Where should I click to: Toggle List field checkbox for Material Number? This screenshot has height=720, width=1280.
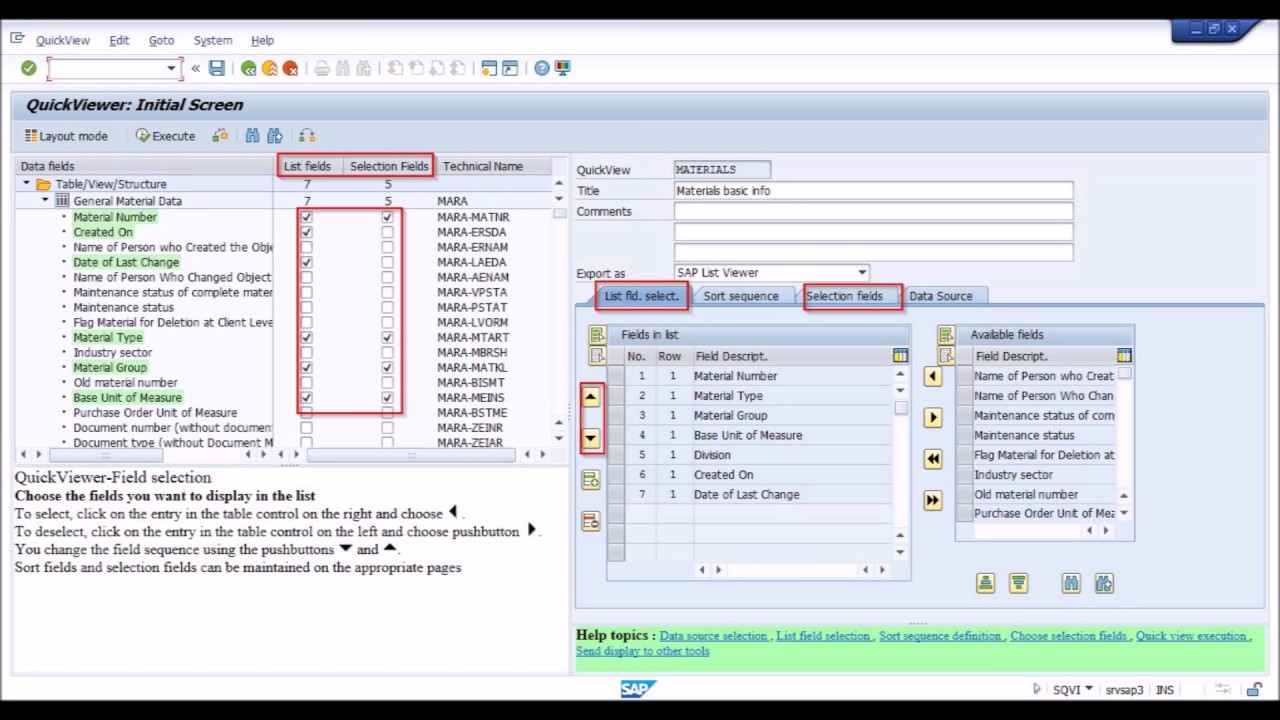pos(307,217)
